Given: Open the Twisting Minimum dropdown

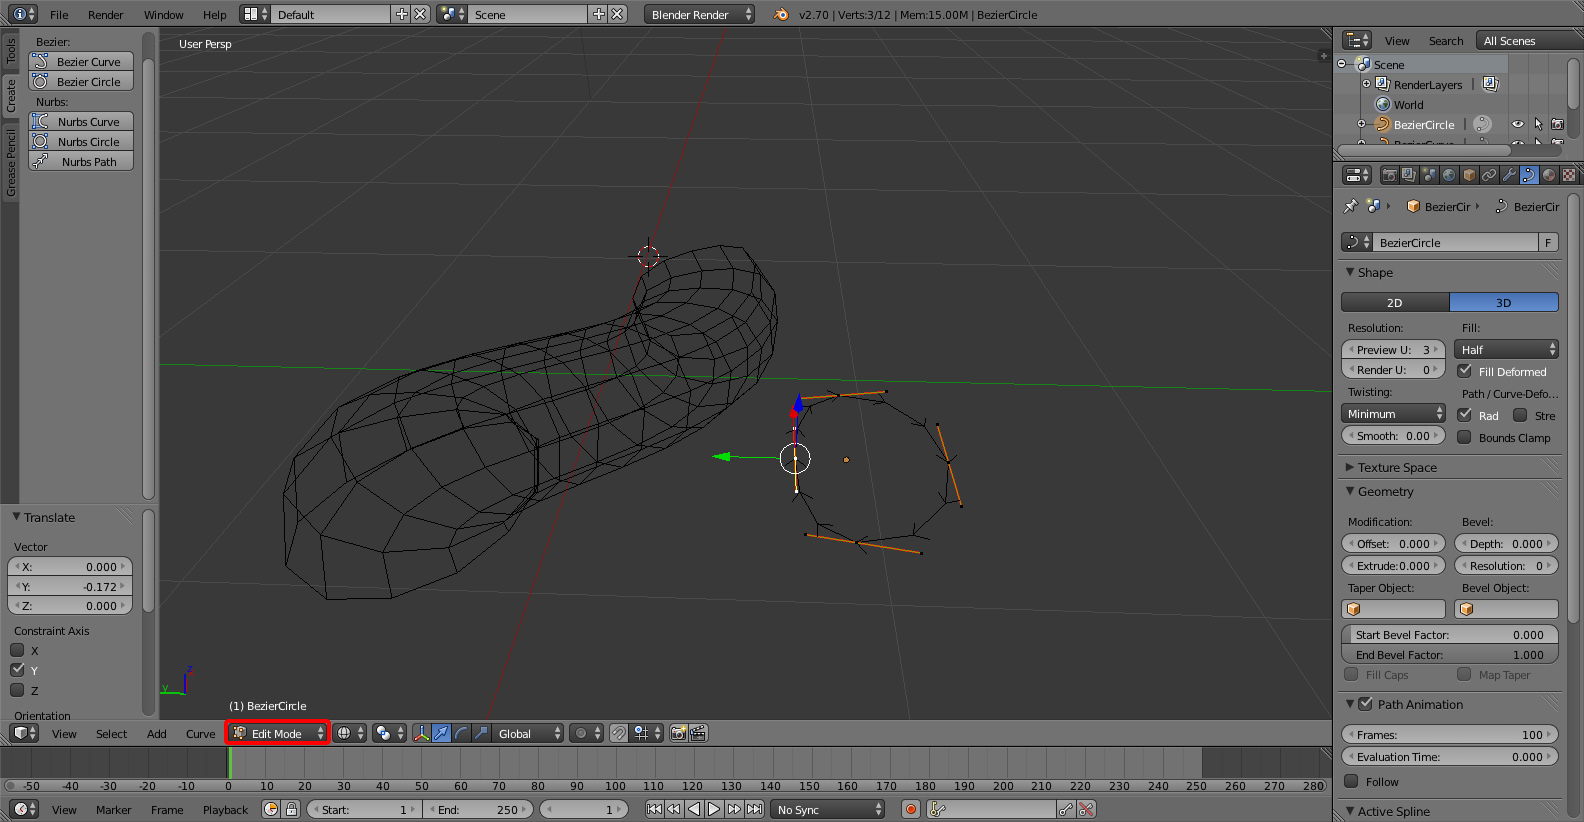Looking at the screenshot, I should (x=1393, y=413).
